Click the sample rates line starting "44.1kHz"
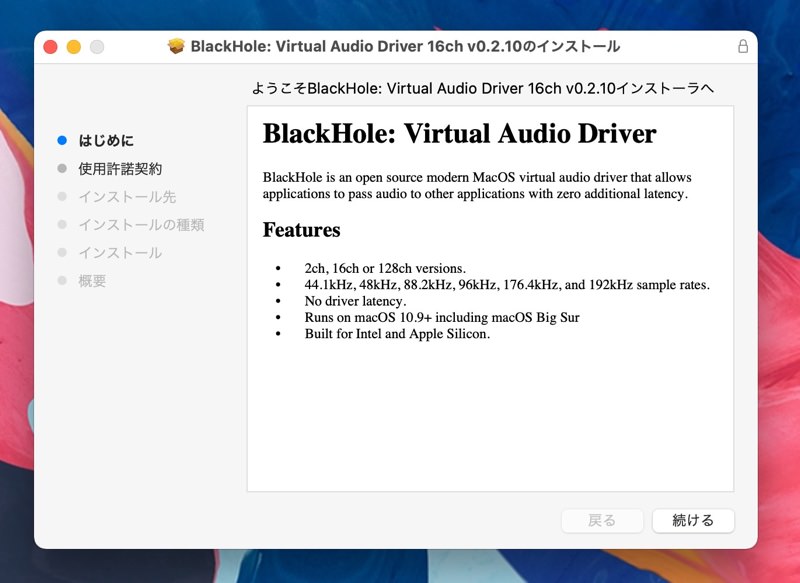The height and width of the screenshot is (583, 800). click(507, 285)
